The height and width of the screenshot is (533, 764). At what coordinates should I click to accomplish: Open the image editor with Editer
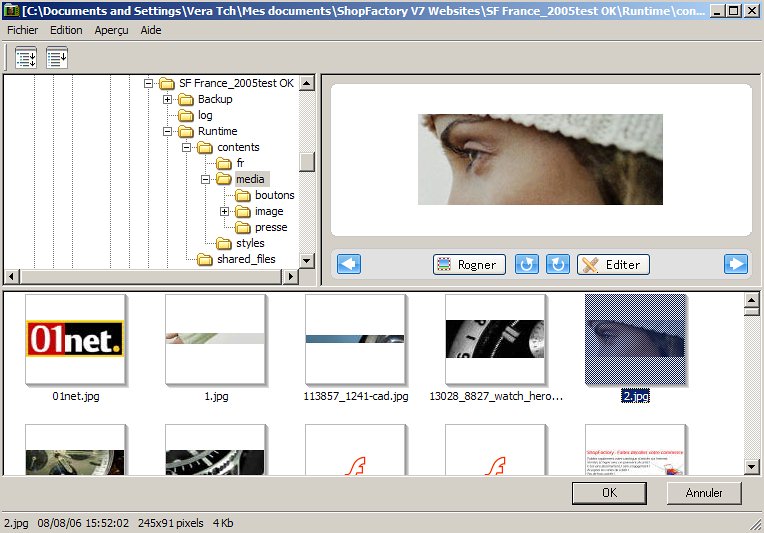tap(613, 264)
